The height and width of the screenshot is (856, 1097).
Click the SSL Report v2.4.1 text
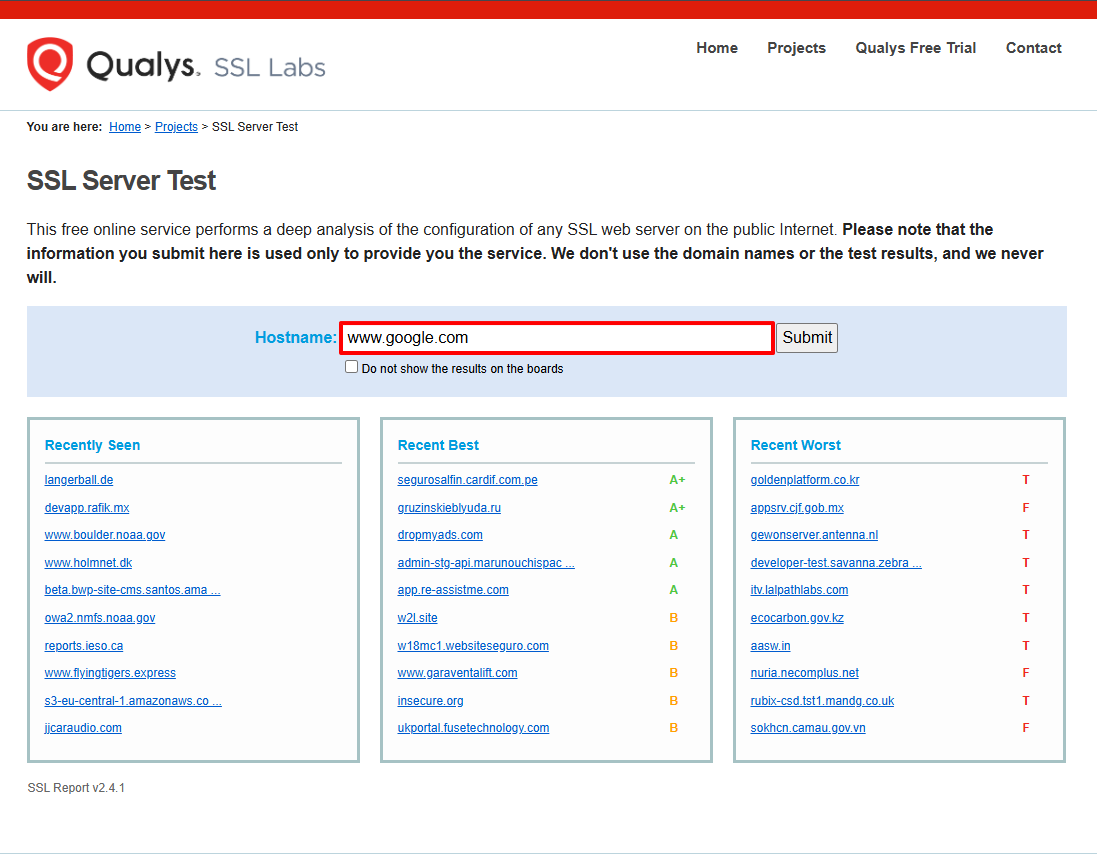click(x=76, y=787)
